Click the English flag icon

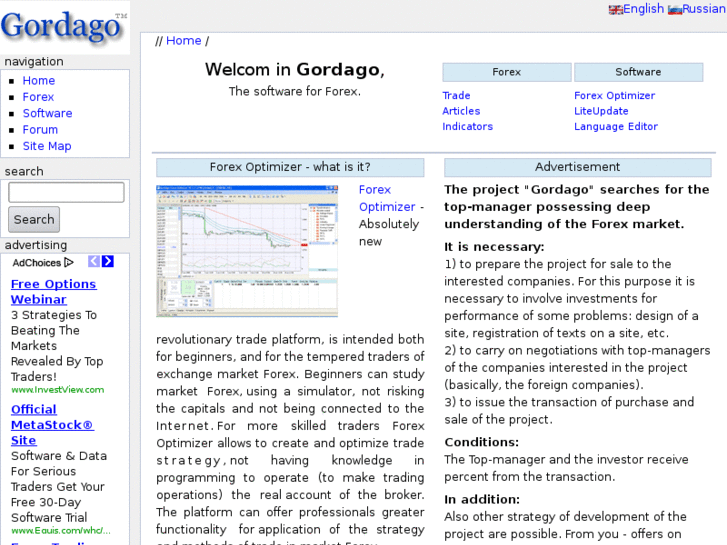[616, 10]
